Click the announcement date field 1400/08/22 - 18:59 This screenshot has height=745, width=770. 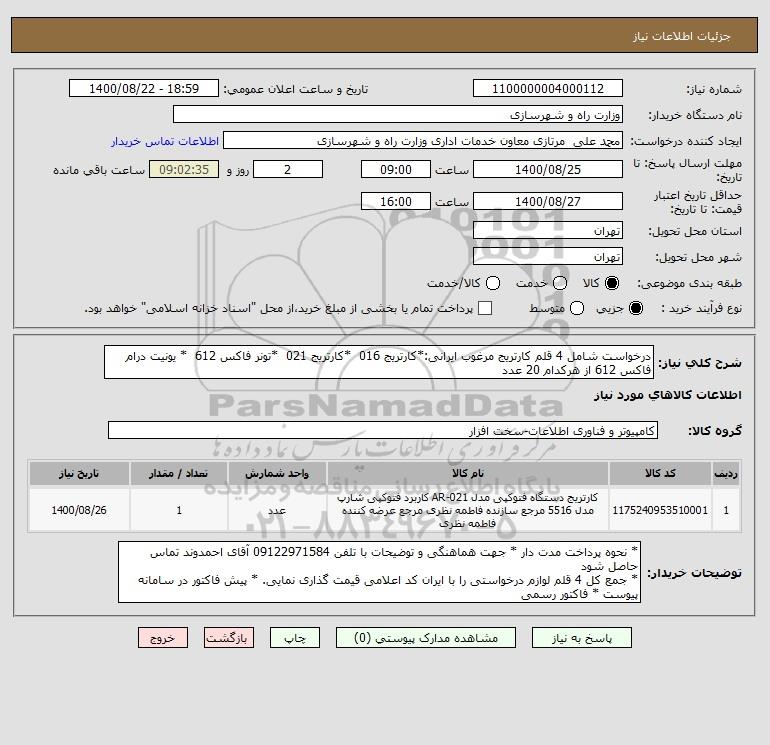[x=144, y=89]
